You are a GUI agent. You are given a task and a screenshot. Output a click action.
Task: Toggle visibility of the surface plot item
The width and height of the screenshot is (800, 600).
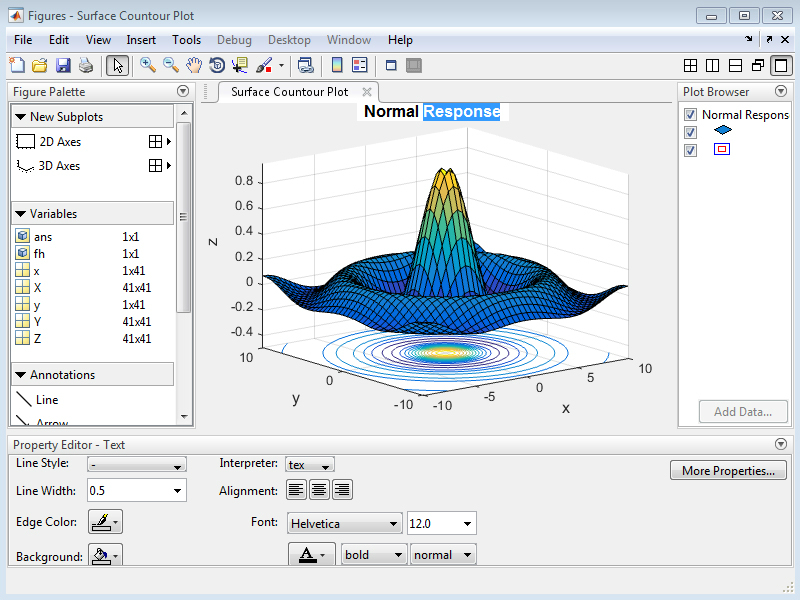pos(690,132)
